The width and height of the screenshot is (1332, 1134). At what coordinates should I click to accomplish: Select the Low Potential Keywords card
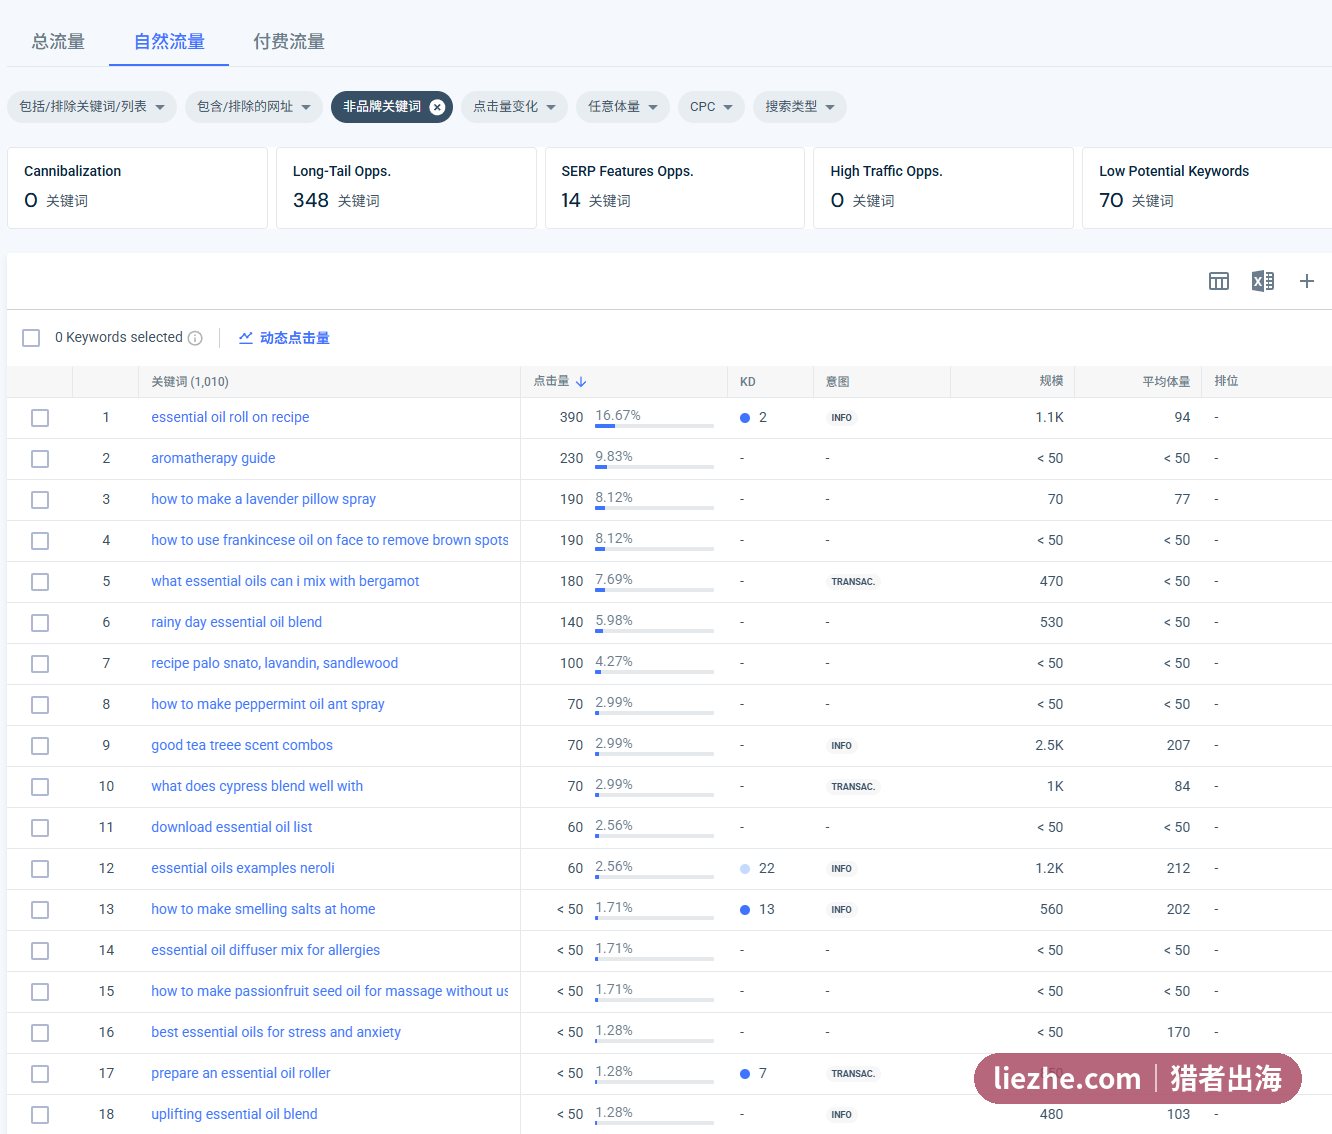(1207, 188)
